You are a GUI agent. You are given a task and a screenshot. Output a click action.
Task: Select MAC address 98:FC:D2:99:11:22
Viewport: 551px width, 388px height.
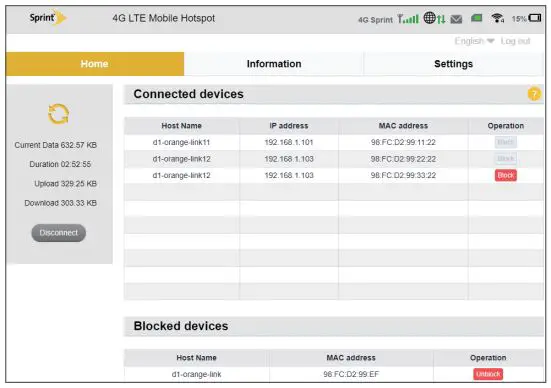point(403,142)
